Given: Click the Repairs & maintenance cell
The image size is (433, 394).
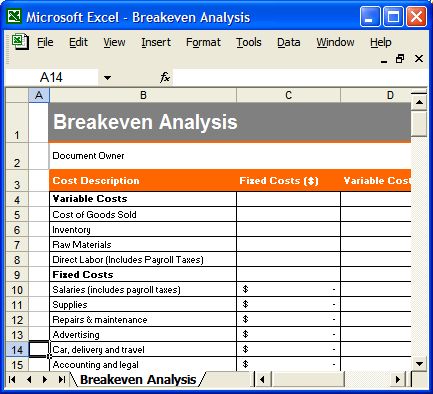Looking at the screenshot, I should pos(143,319).
